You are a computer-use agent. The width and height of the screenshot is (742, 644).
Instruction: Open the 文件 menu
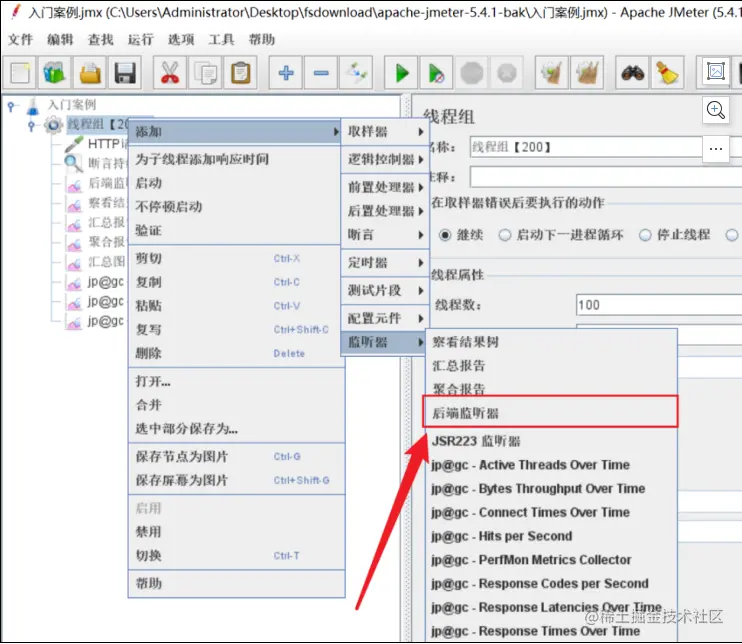tap(20, 39)
